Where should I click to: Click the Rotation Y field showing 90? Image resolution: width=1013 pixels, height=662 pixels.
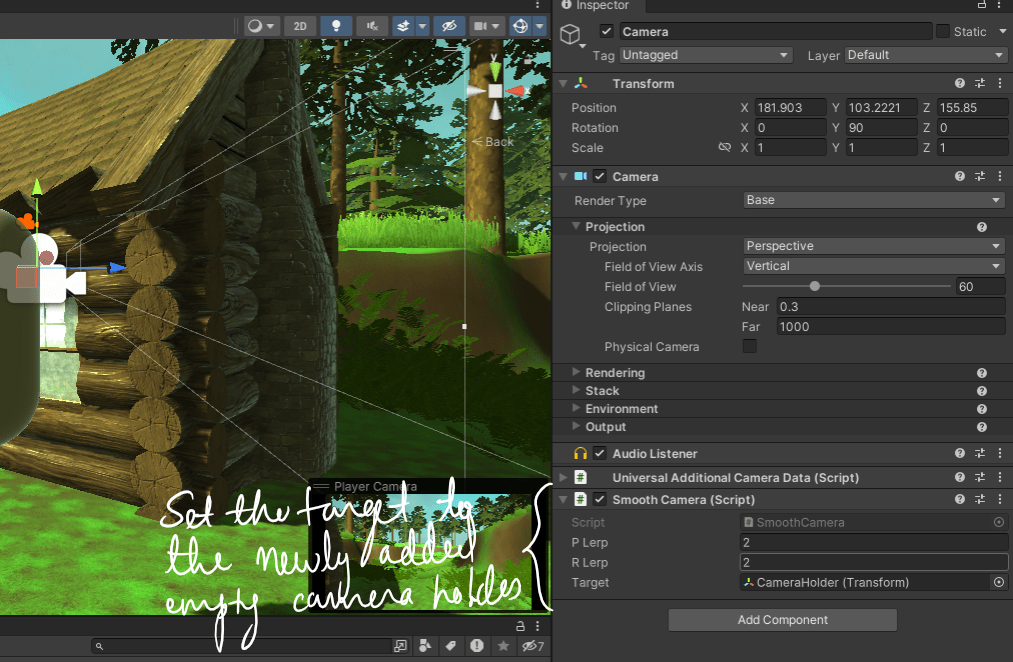(881, 127)
